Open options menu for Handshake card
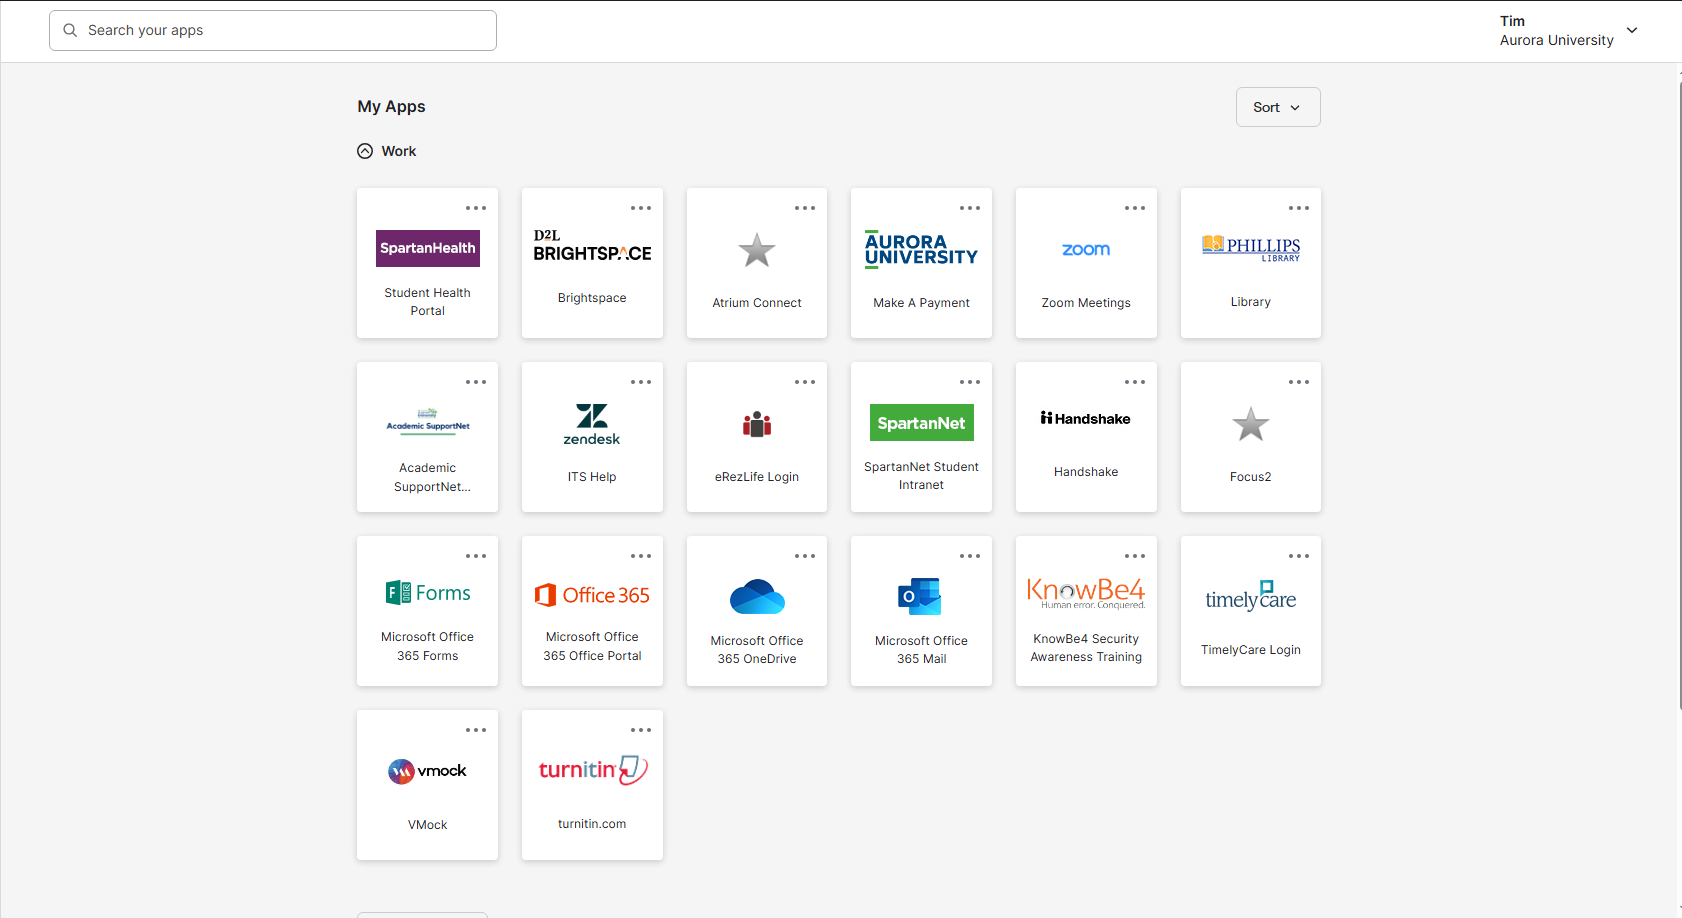 point(1135,382)
